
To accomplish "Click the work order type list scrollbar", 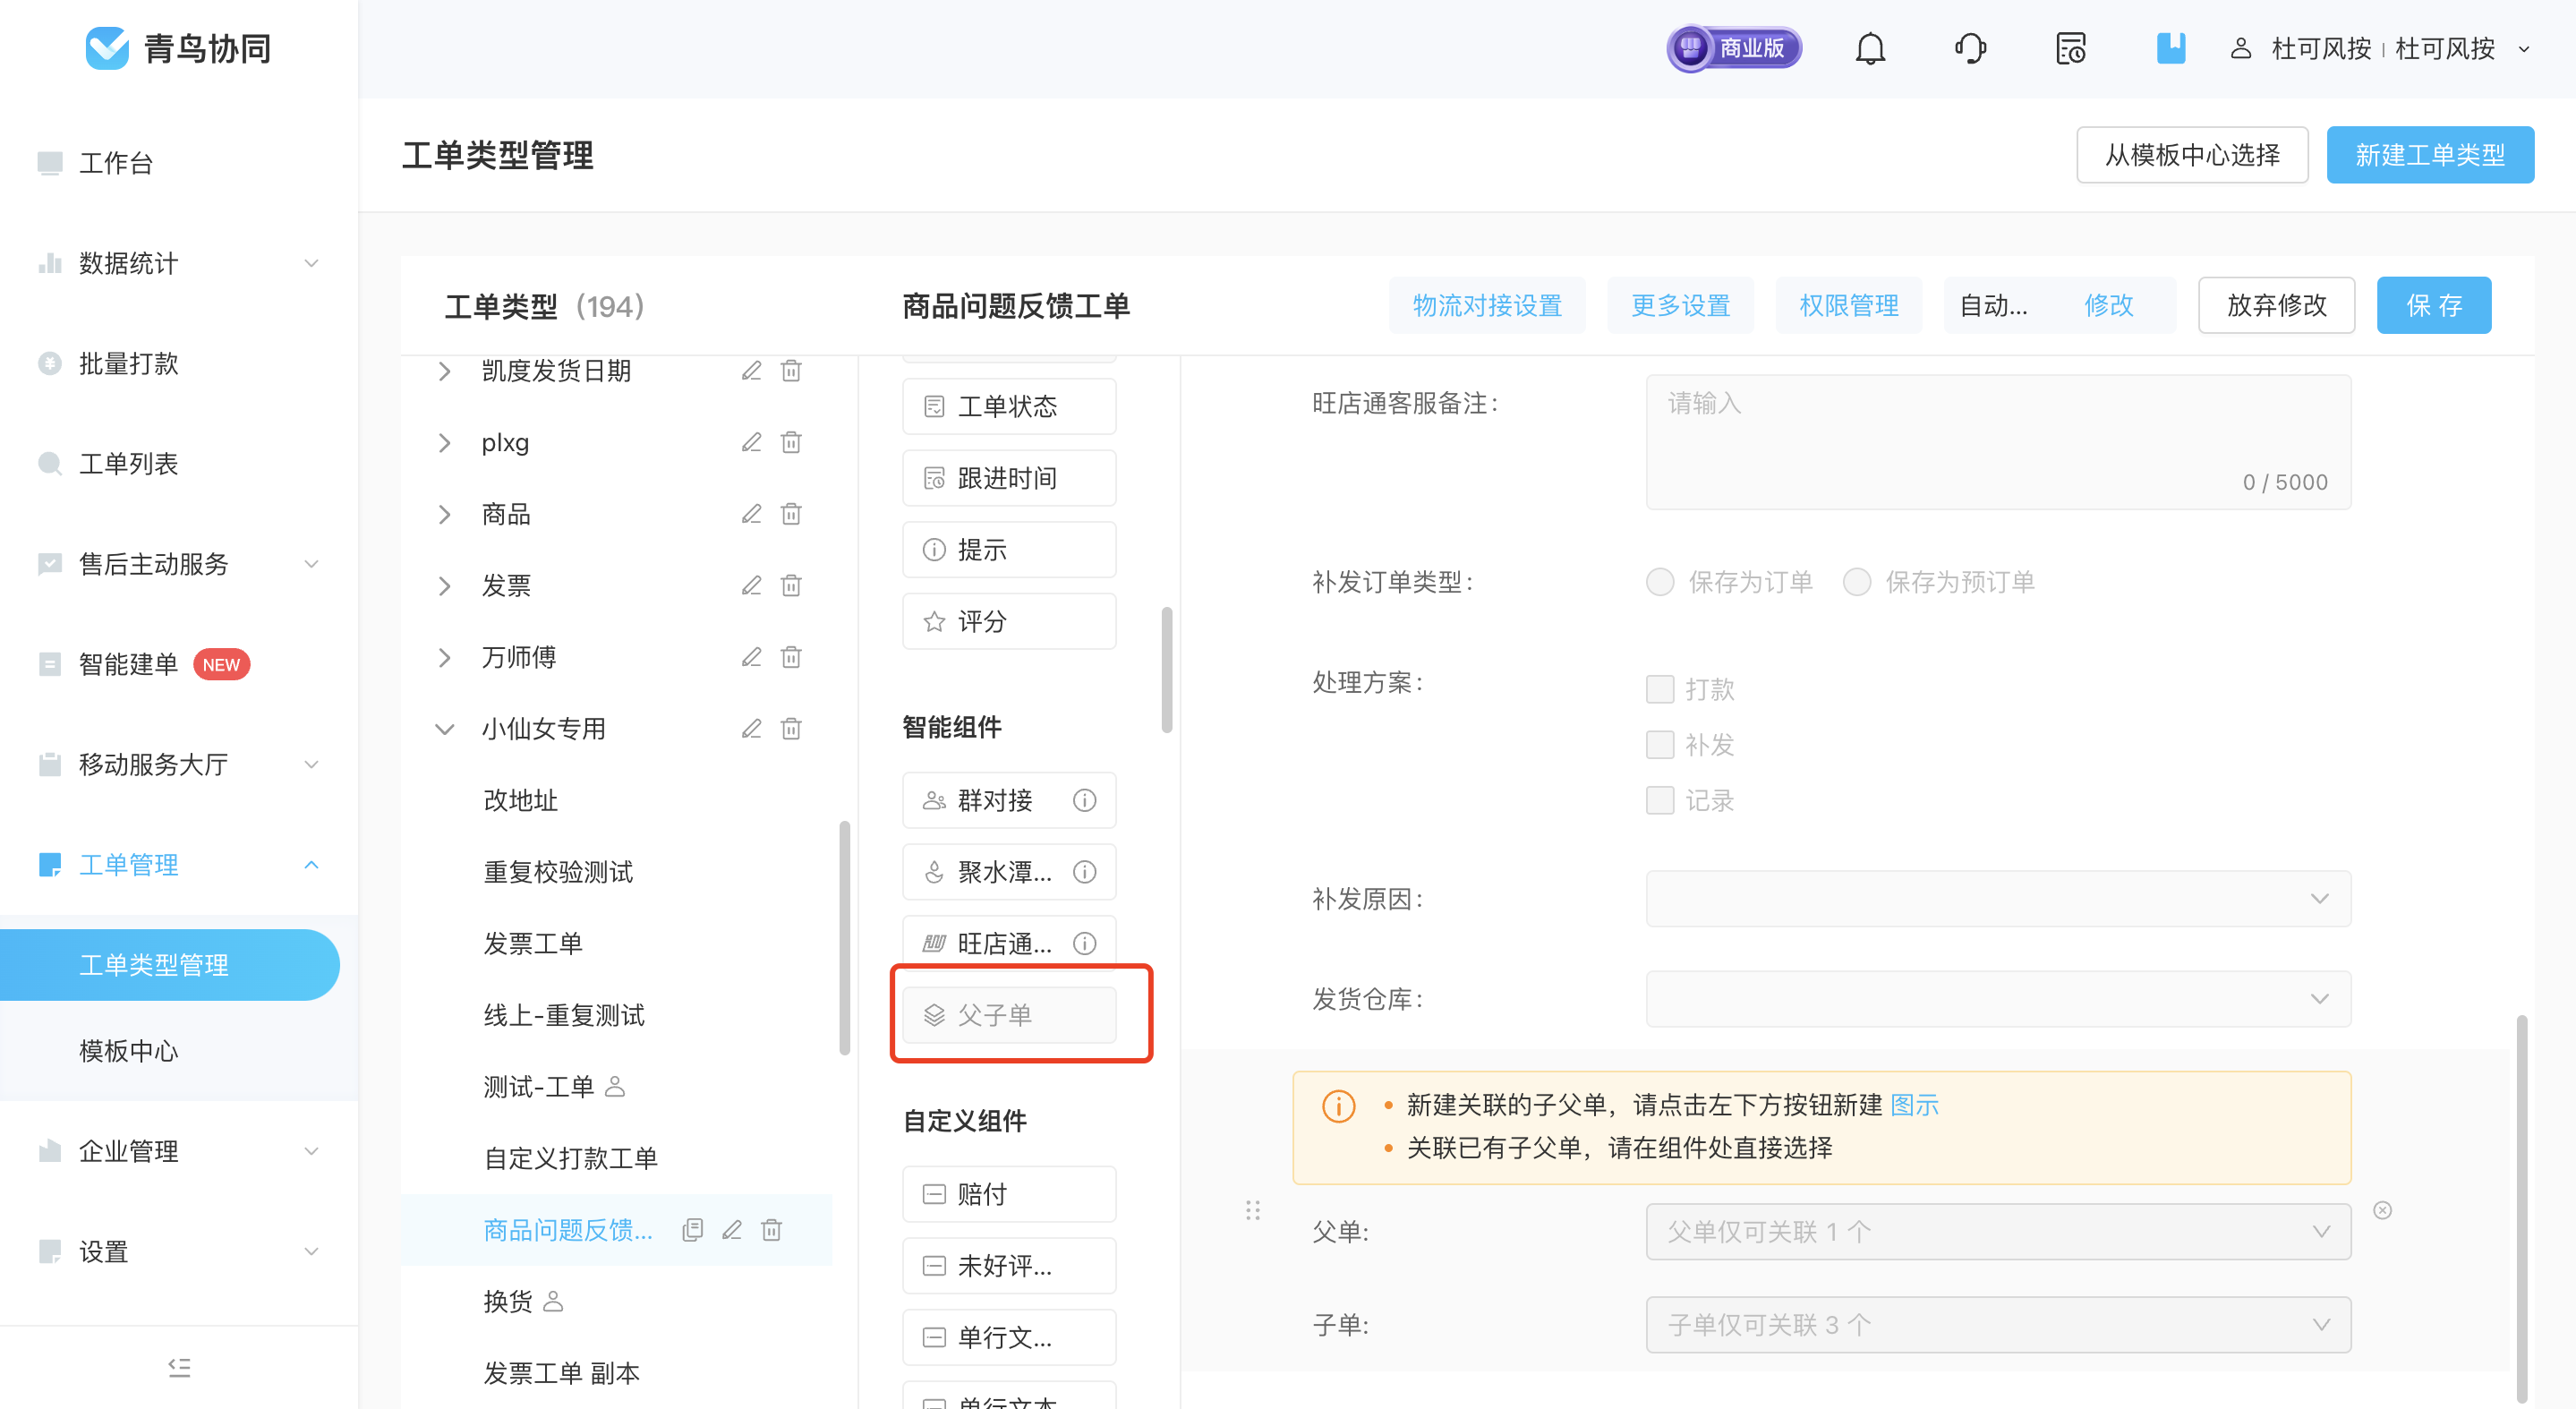I will 845,938.
